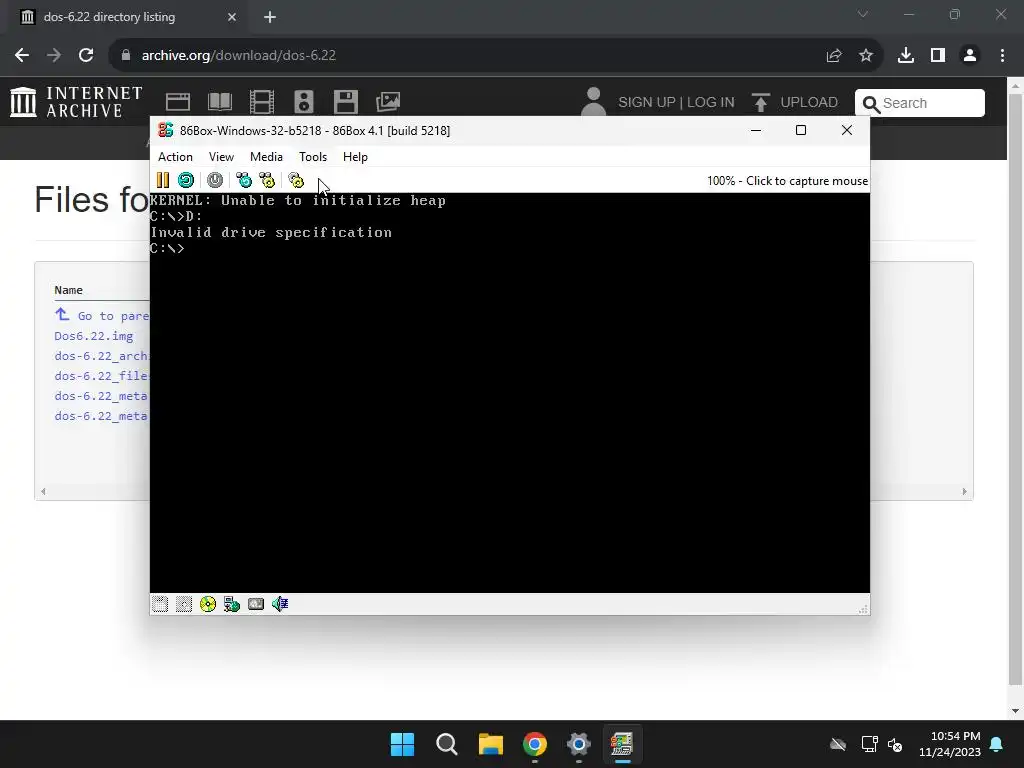Focus the Internet Archive search box
This screenshot has height=768, width=1024.
[x=920, y=103]
